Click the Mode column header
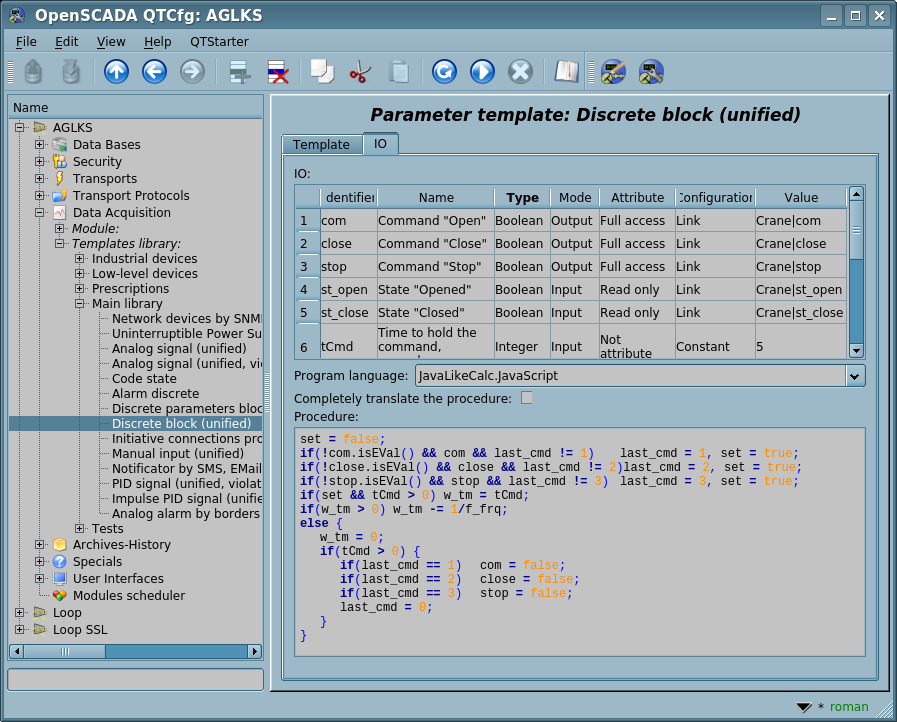The image size is (897, 722). [575, 197]
